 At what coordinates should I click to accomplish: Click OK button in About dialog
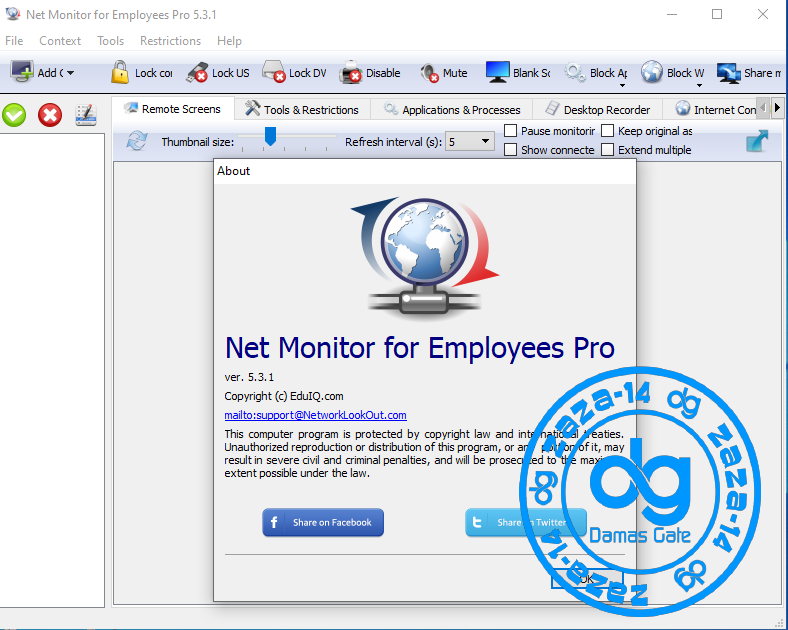(587, 579)
